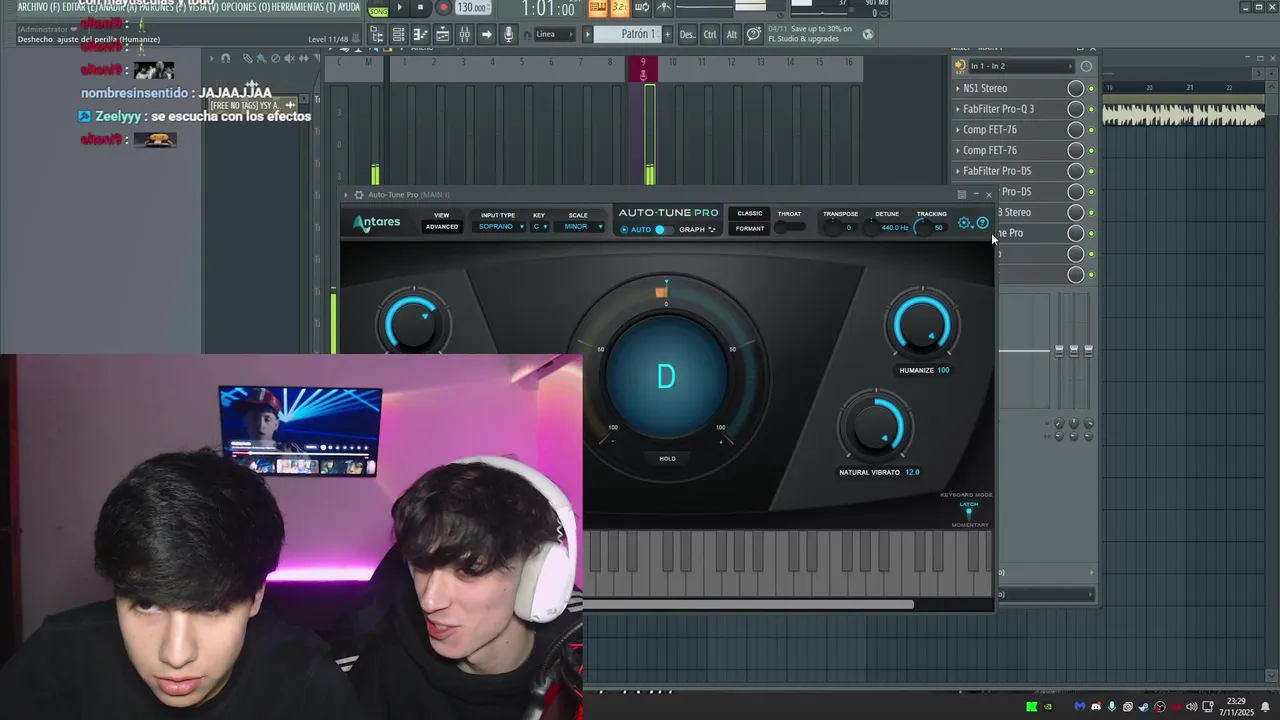Open Auto-Tune plugin options gear icon
1280x720 pixels.
coord(359,195)
